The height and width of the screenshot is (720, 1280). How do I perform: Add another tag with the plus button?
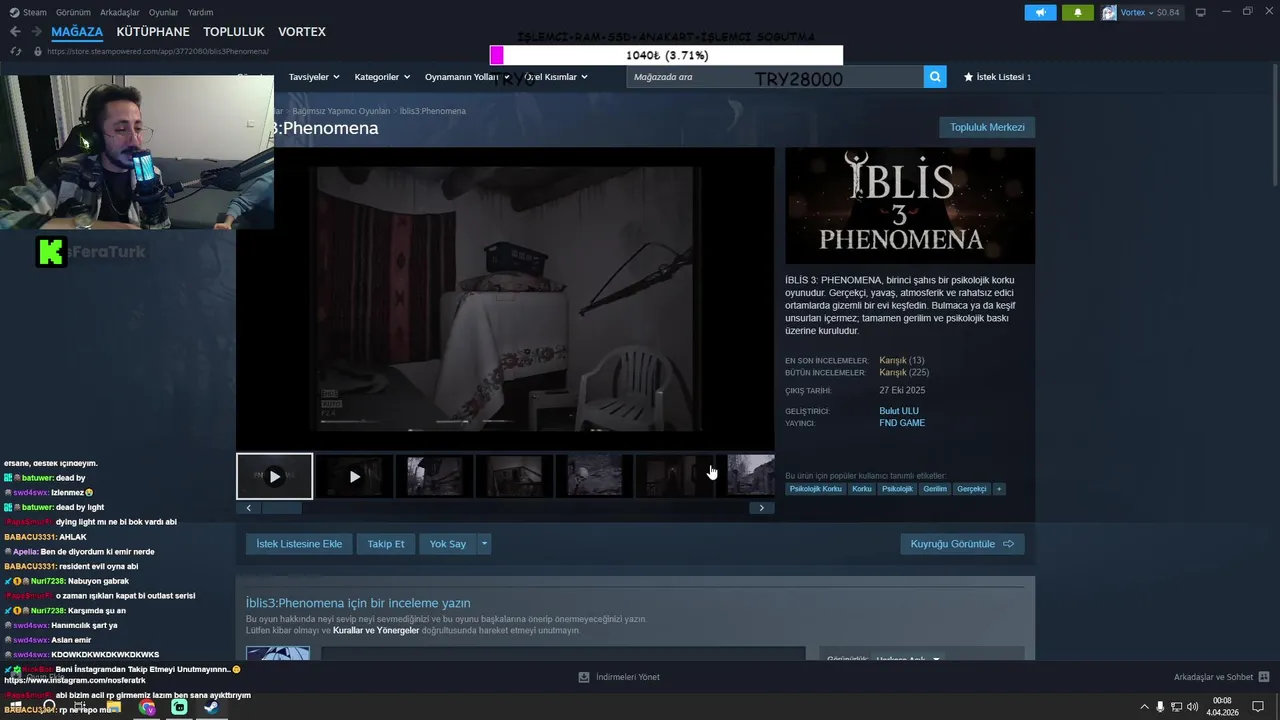(x=999, y=489)
